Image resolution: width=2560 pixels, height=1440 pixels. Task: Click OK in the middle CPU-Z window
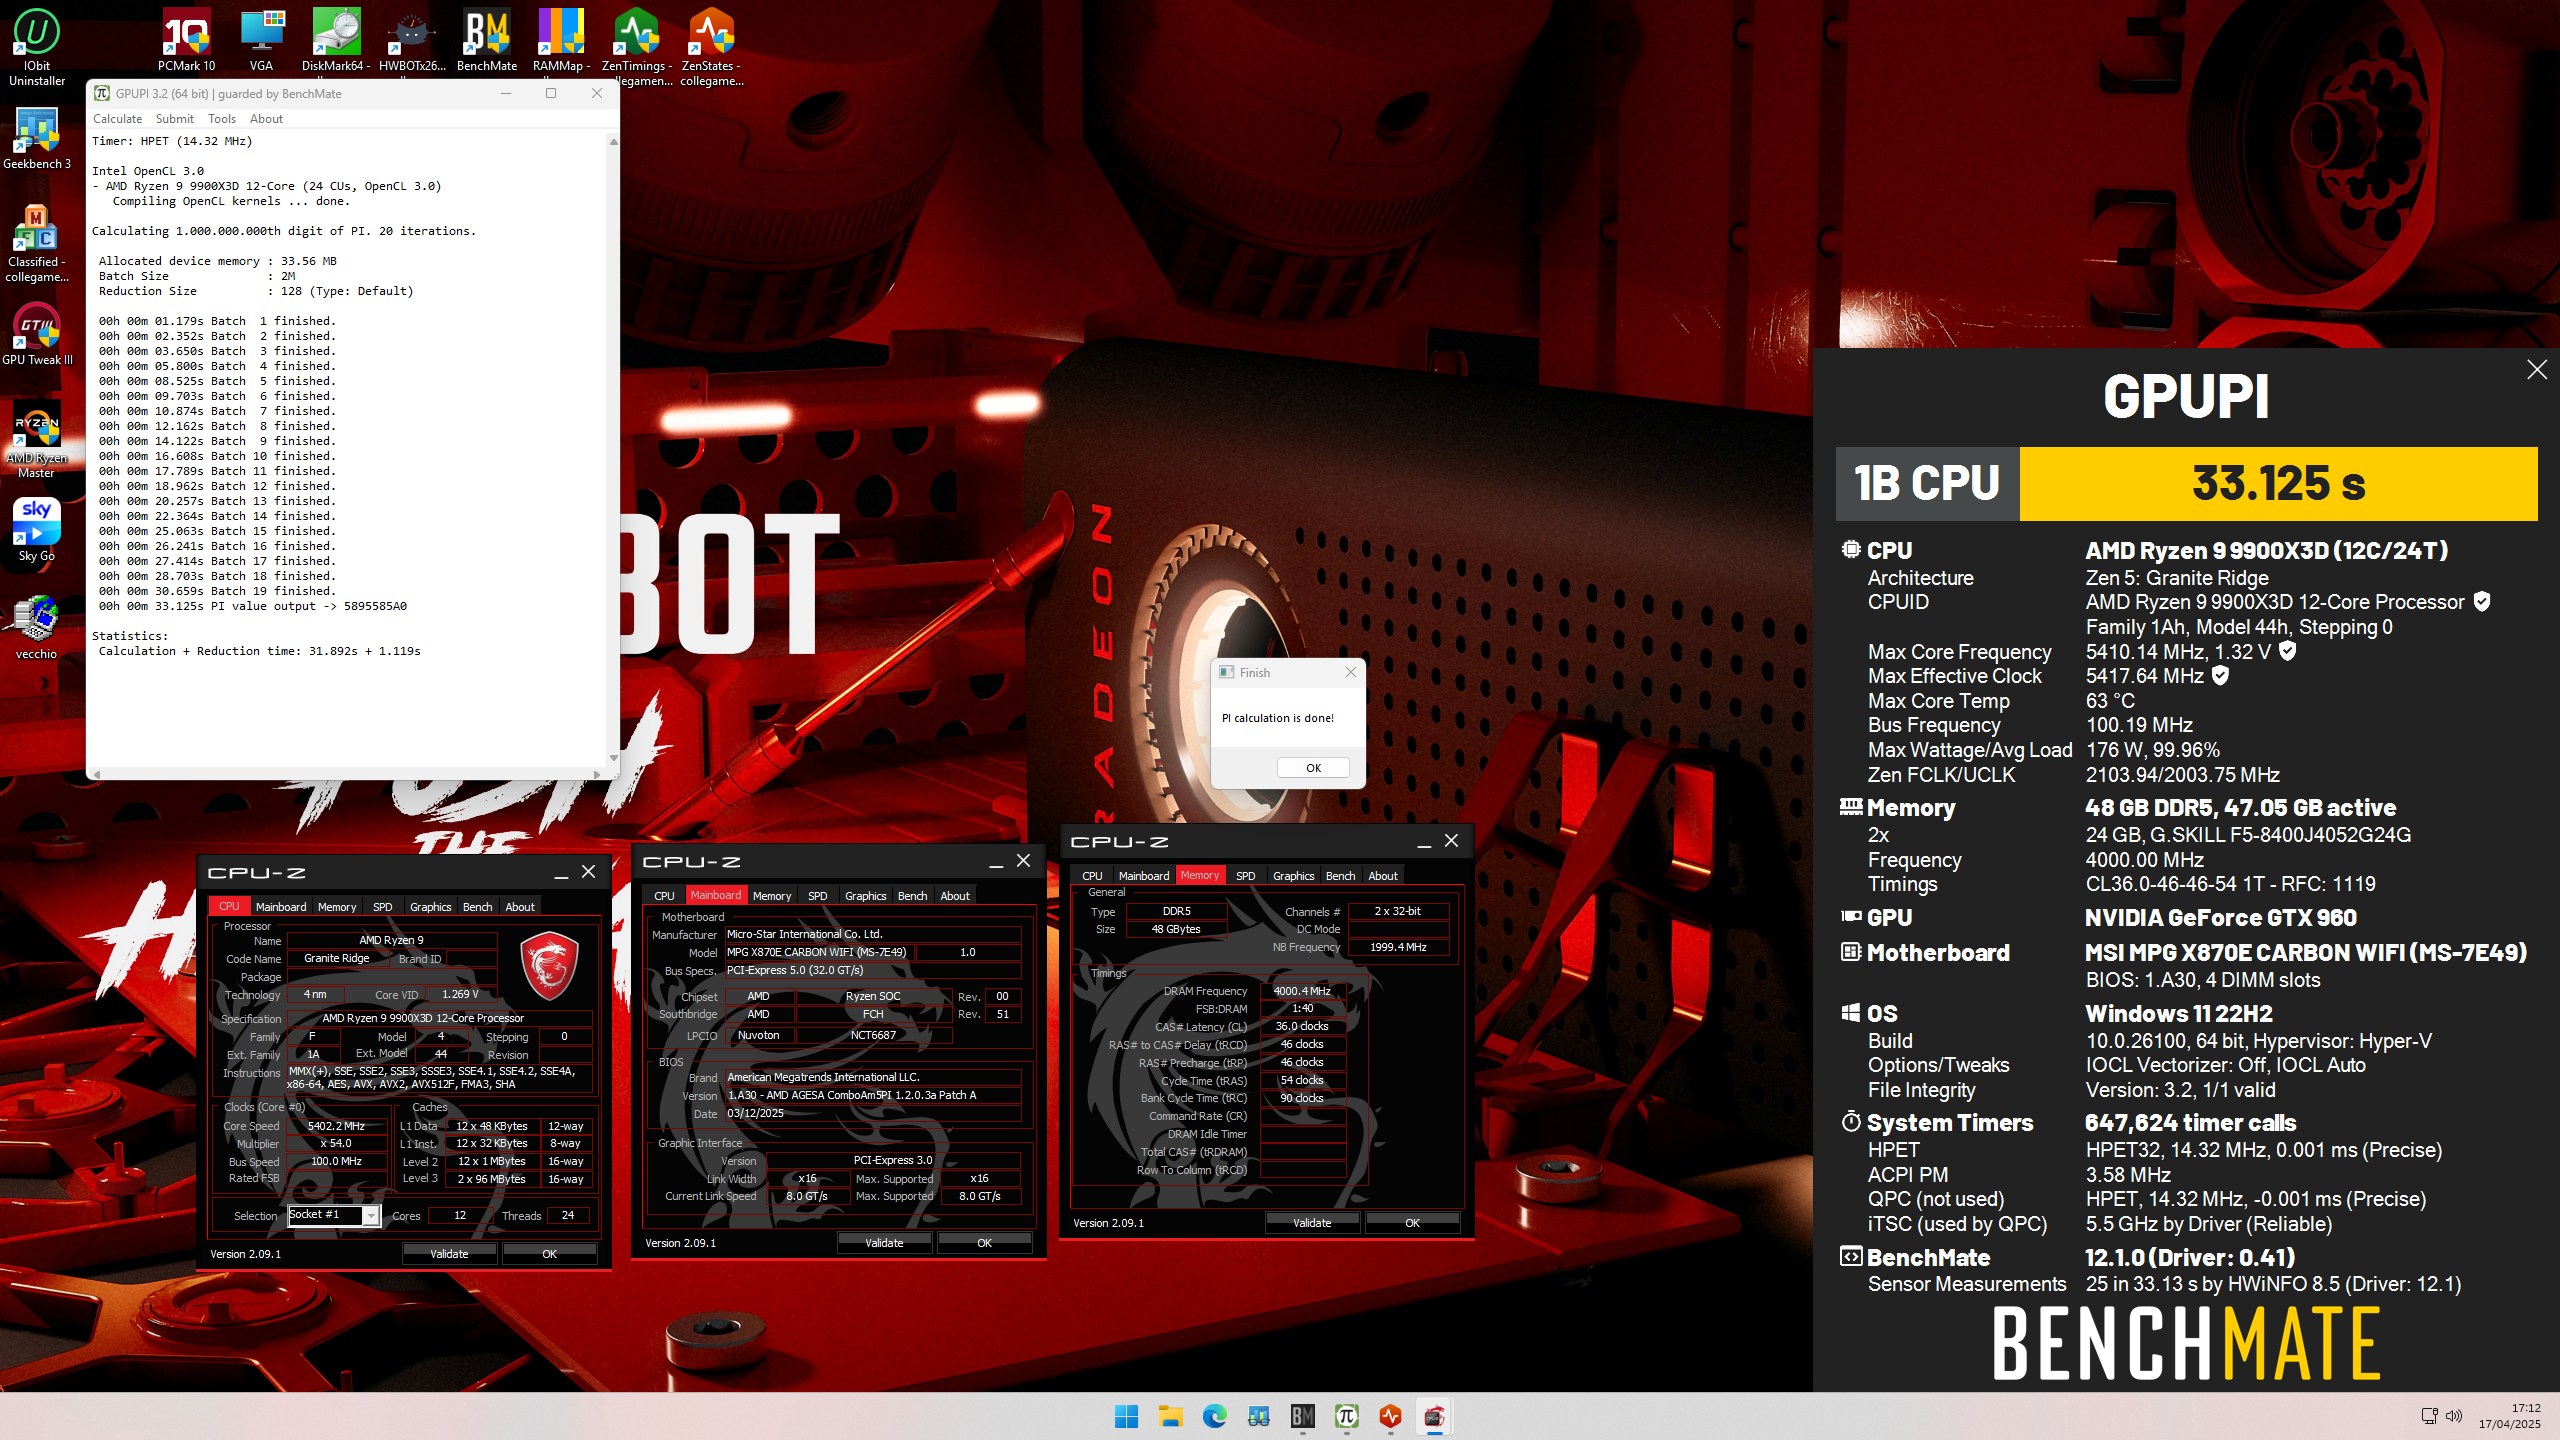coord(984,1243)
